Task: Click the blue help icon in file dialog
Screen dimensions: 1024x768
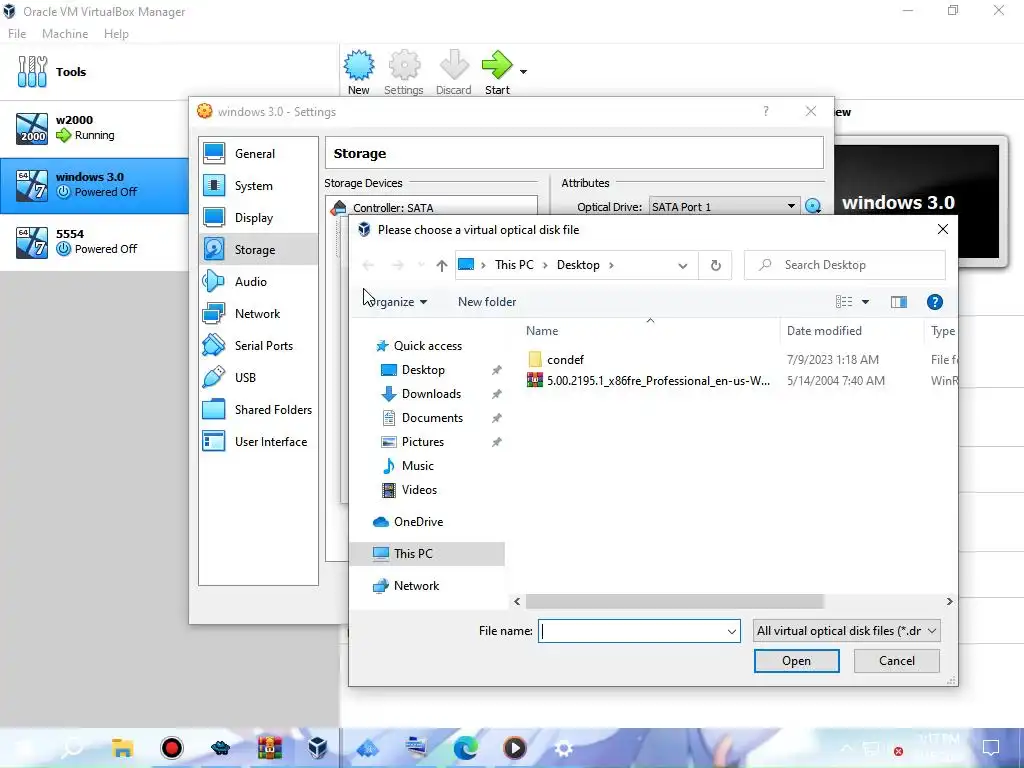Action: click(935, 302)
